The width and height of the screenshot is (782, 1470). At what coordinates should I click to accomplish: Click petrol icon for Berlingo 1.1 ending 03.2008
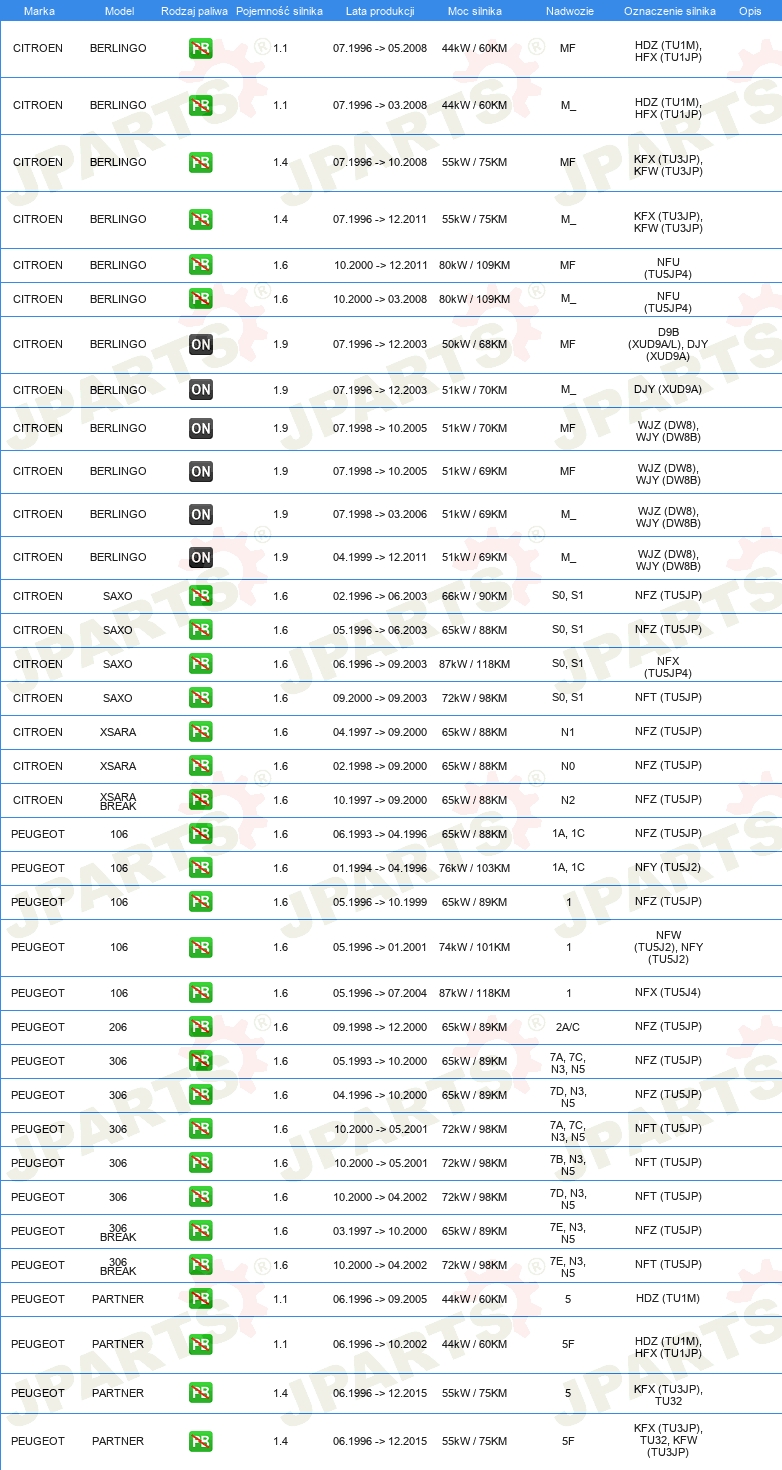point(201,105)
